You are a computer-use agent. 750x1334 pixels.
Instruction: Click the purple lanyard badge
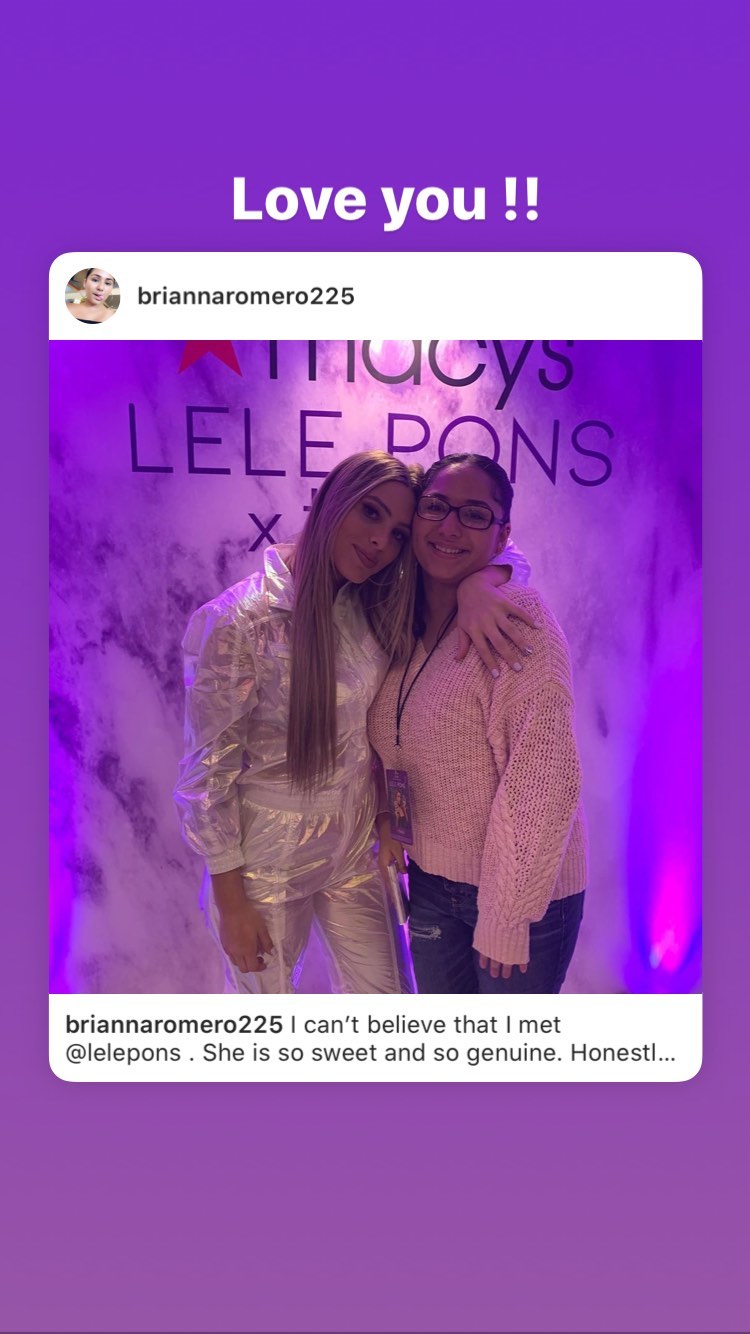tap(399, 805)
